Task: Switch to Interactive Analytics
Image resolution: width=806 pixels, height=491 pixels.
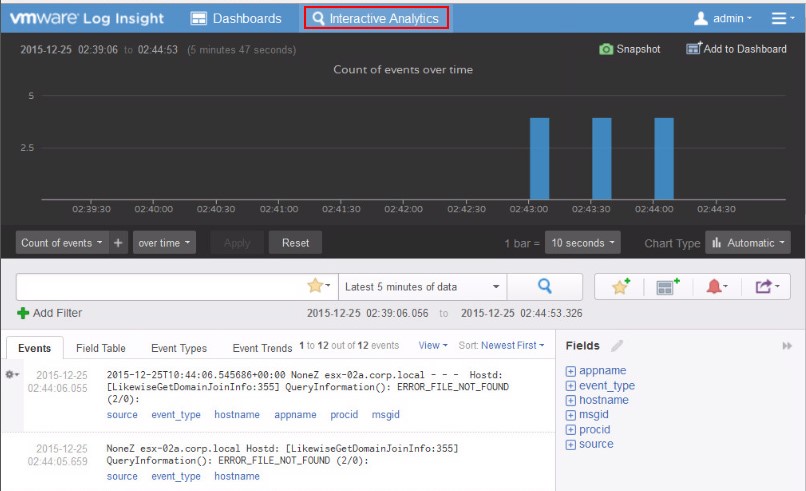Action: (x=376, y=18)
